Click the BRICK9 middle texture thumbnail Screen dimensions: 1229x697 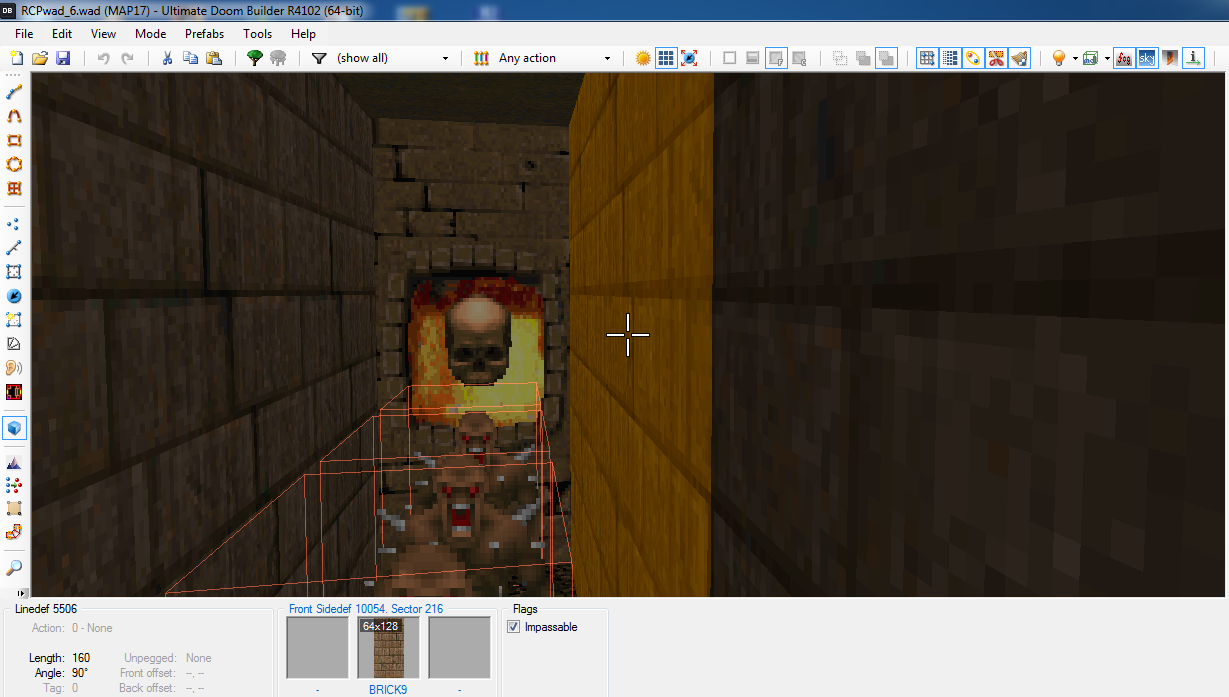click(x=388, y=648)
